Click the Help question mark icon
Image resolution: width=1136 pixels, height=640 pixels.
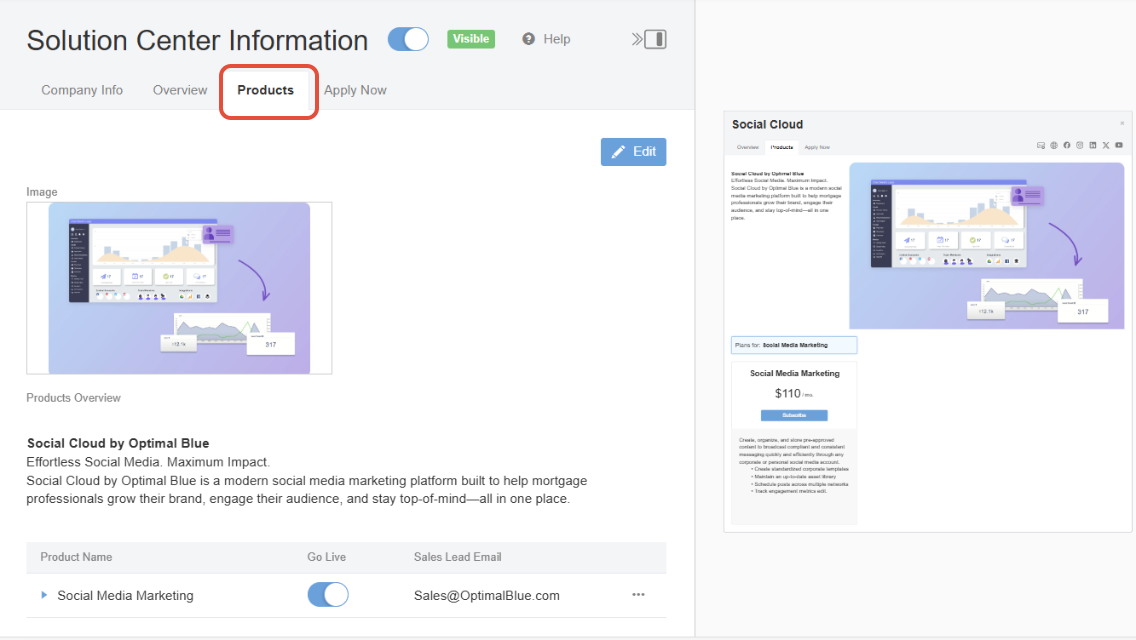[x=529, y=39]
